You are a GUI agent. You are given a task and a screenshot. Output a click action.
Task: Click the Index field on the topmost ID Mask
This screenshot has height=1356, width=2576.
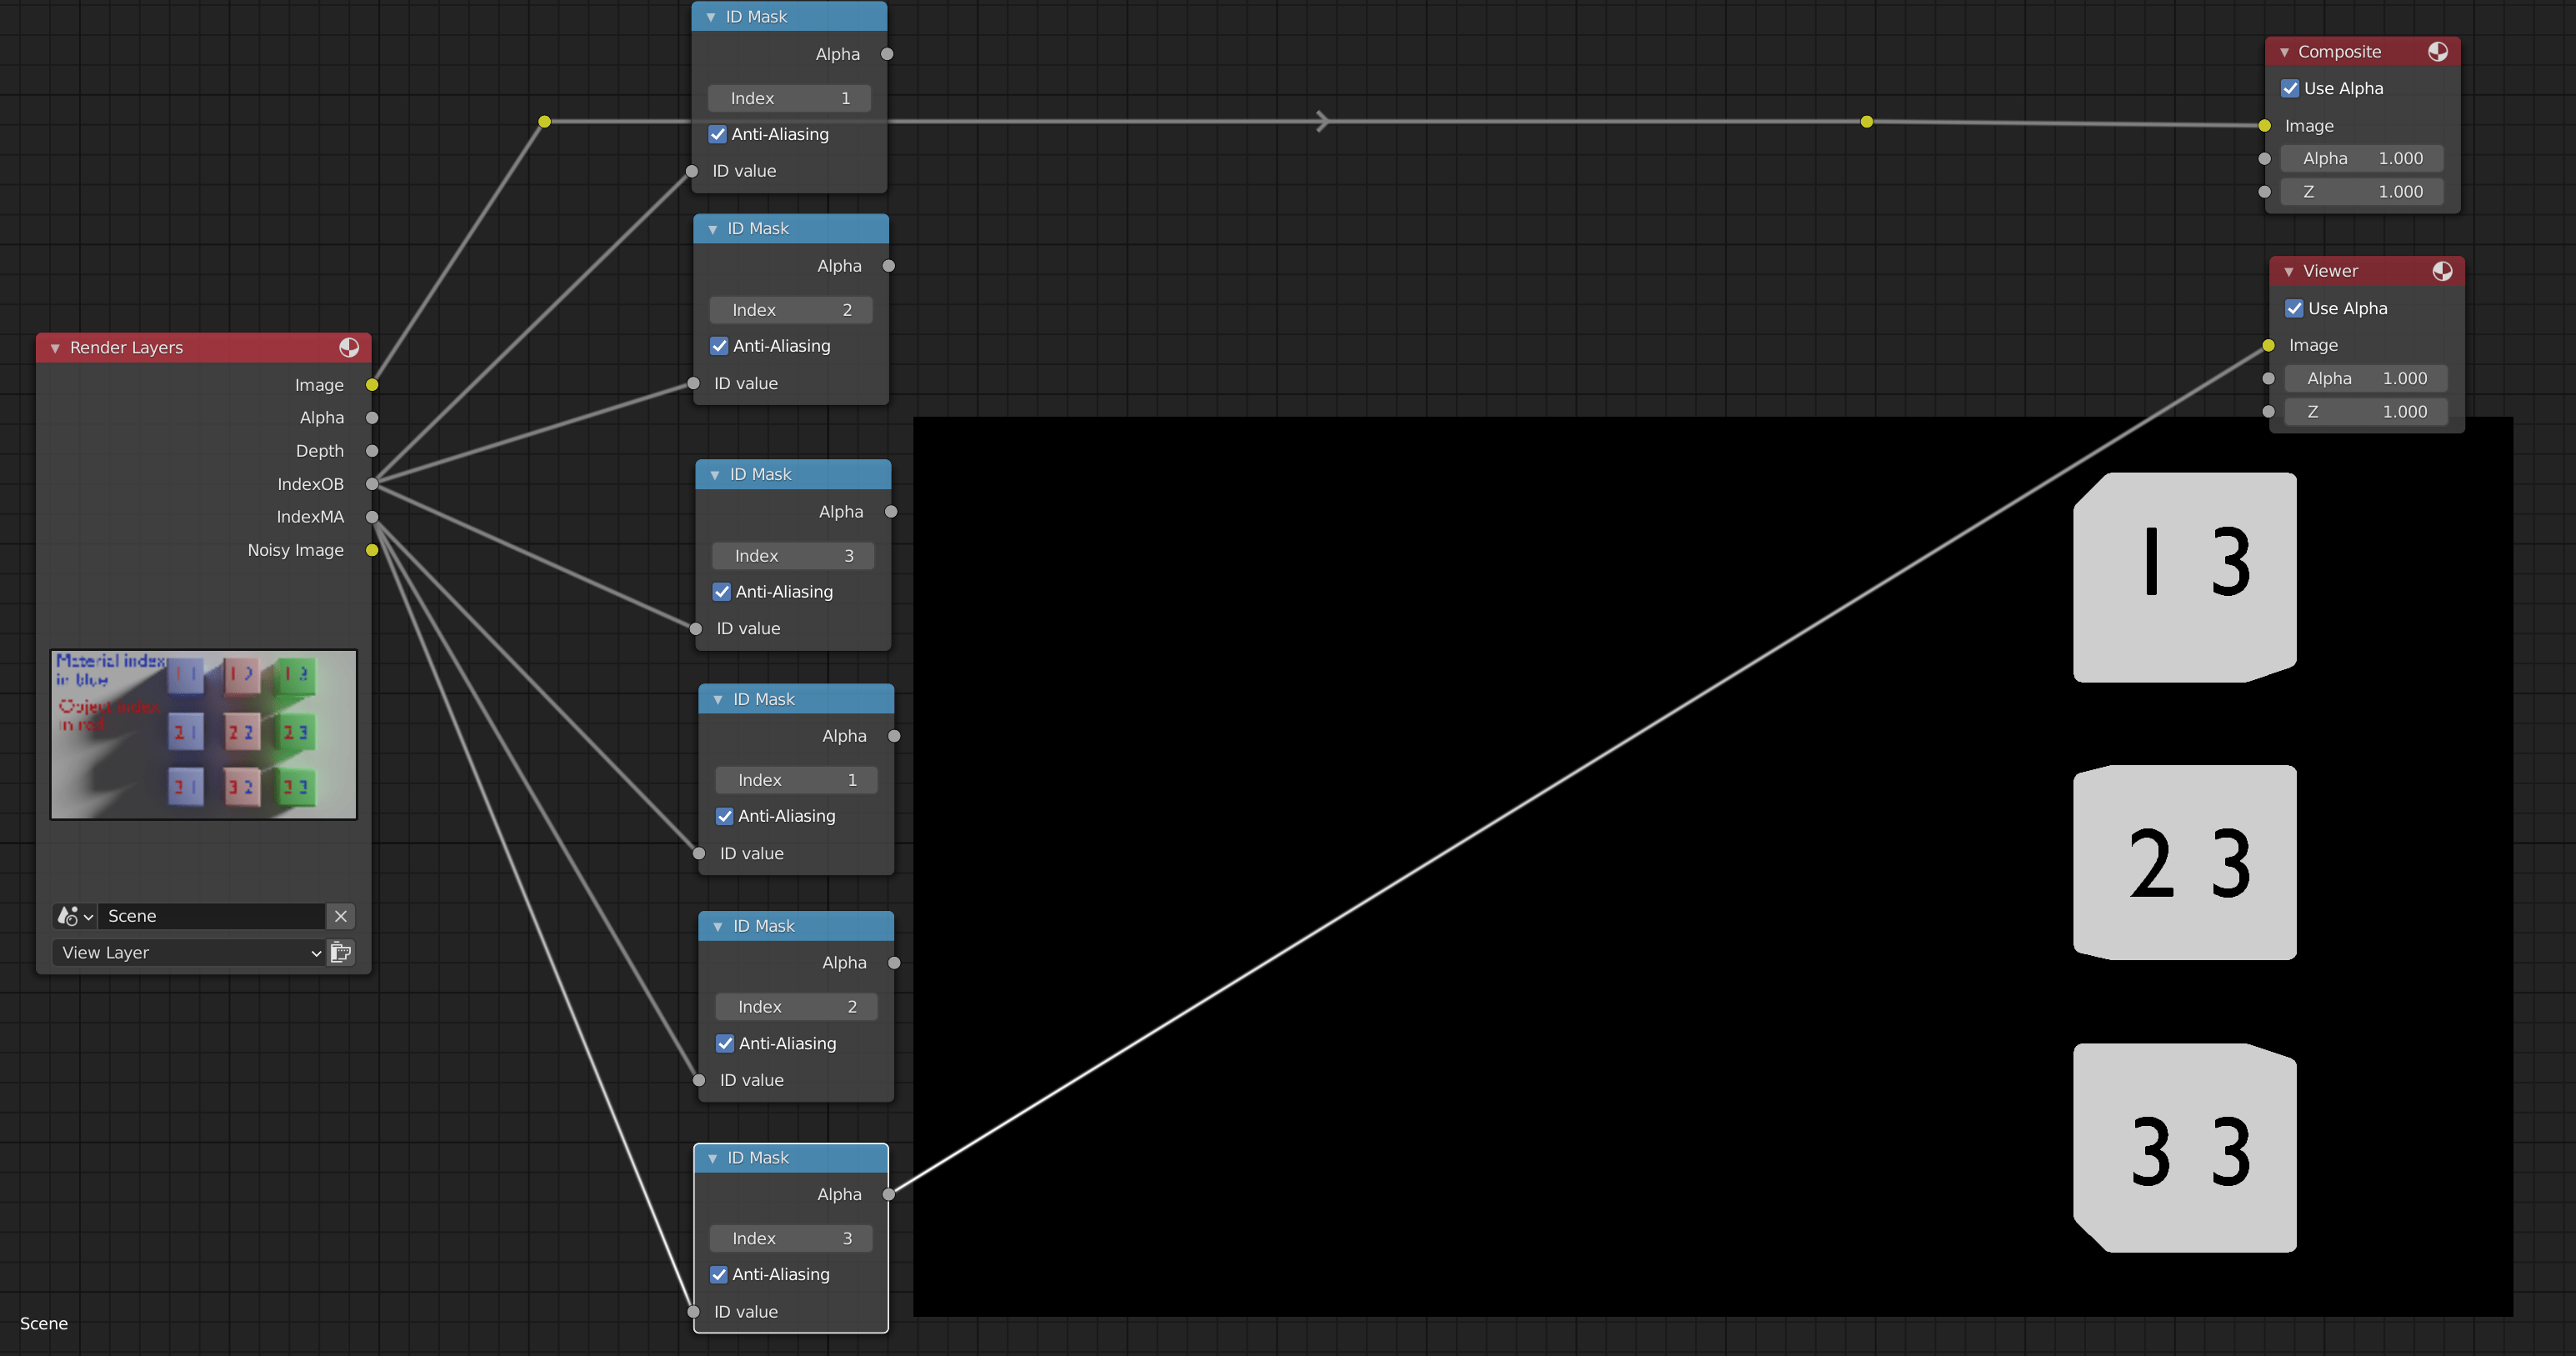point(789,98)
